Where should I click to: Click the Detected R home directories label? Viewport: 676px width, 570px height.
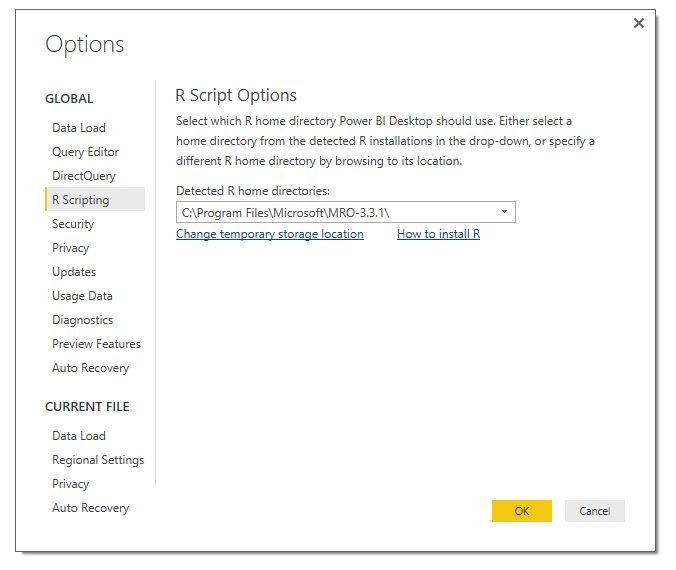(x=253, y=191)
